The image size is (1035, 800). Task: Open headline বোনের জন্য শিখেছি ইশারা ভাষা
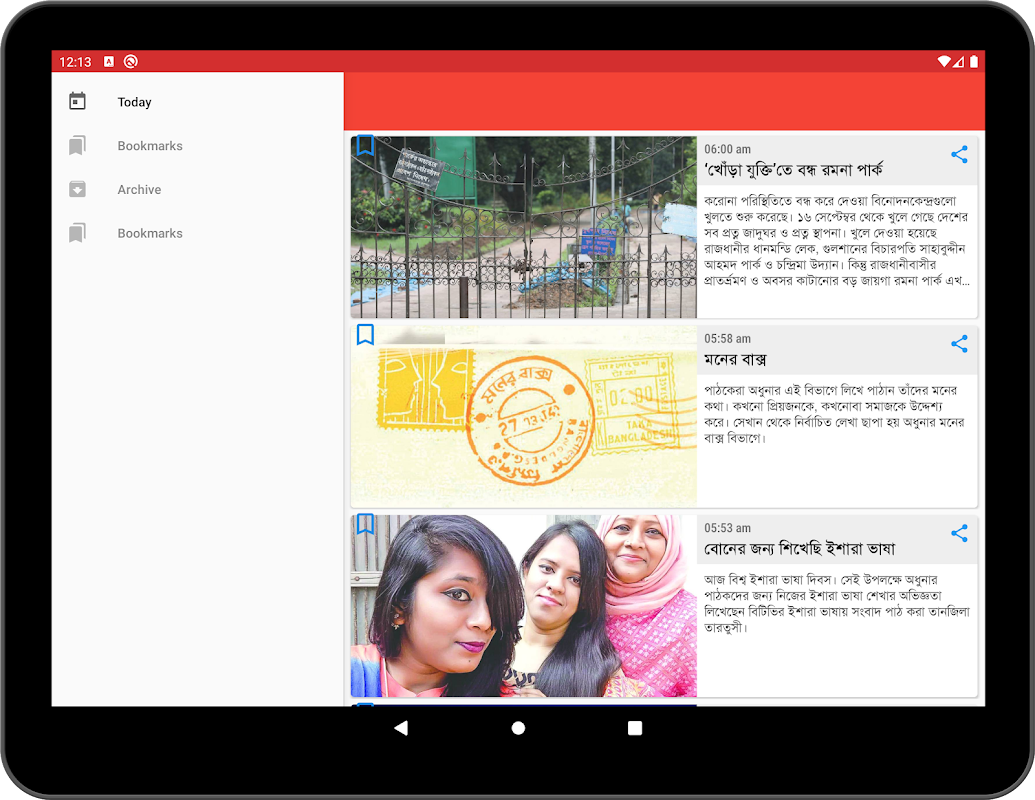click(x=799, y=549)
